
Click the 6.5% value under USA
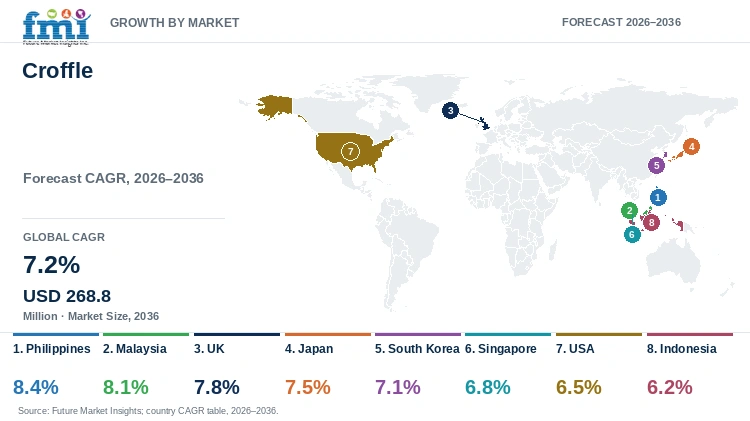[579, 387]
